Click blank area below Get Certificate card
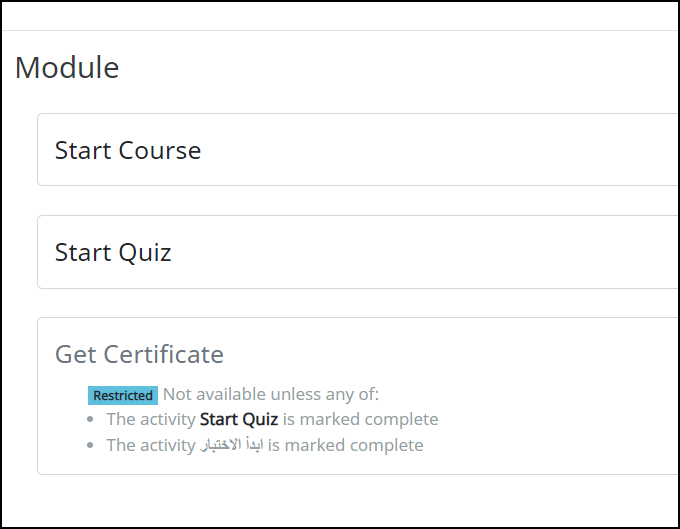The height and width of the screenshot is (529, 680). tap(340, 501)
